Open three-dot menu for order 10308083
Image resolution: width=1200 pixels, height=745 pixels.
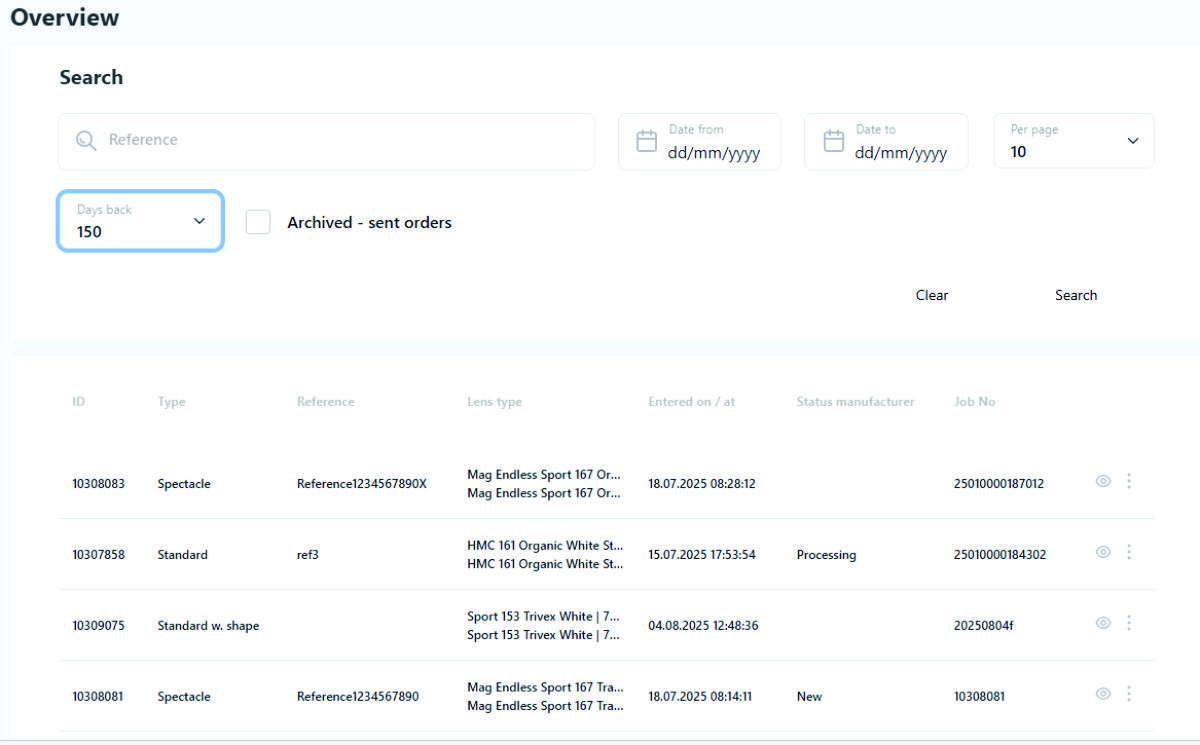(x=1129, y=481)
